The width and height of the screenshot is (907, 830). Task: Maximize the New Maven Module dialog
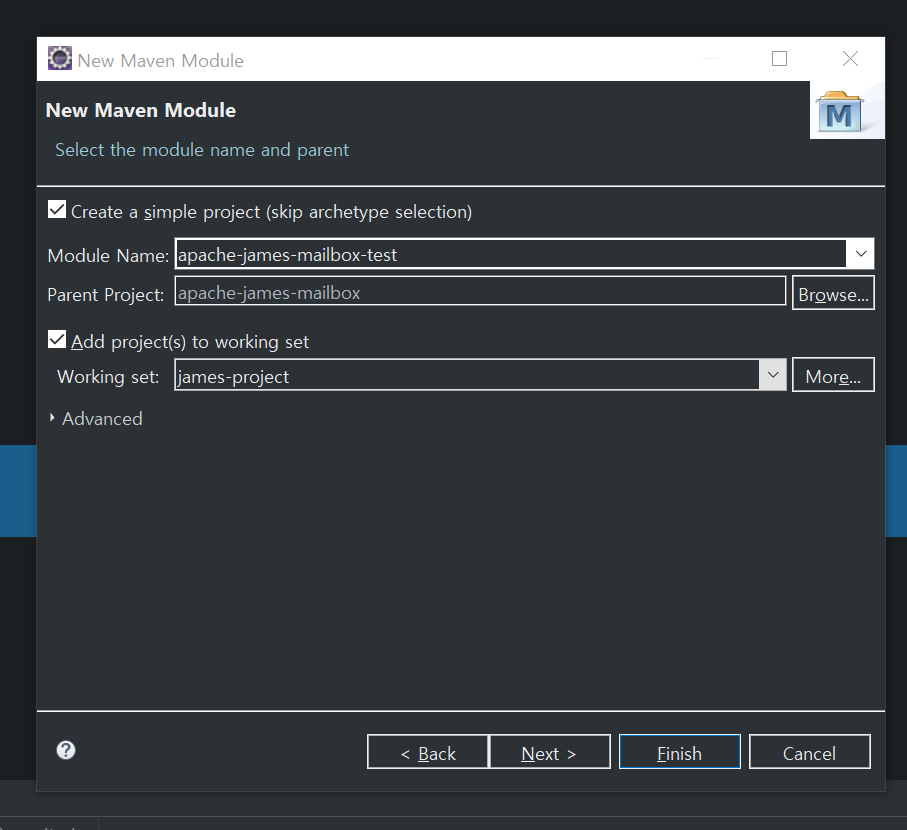779,58
